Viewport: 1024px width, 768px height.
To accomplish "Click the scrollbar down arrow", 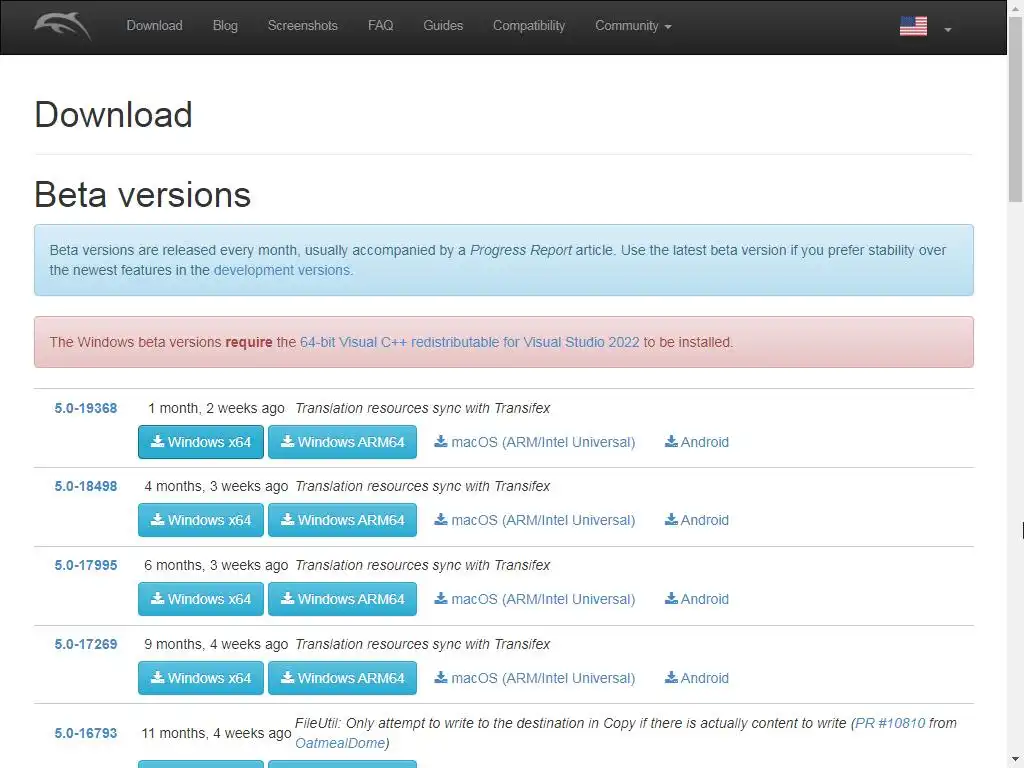I will 1016,760.
